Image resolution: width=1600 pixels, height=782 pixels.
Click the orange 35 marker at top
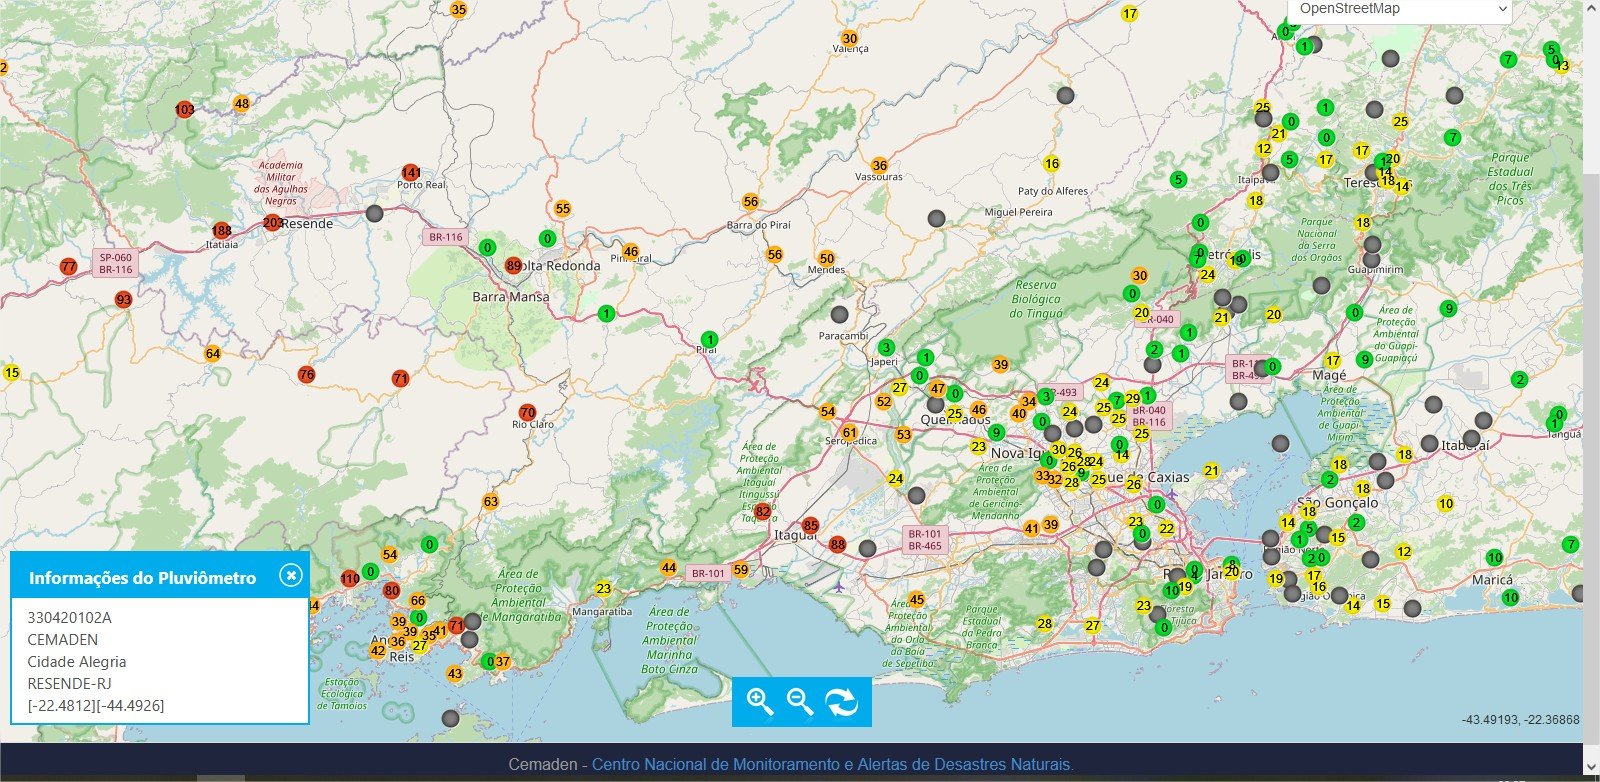tap(458, 10)
